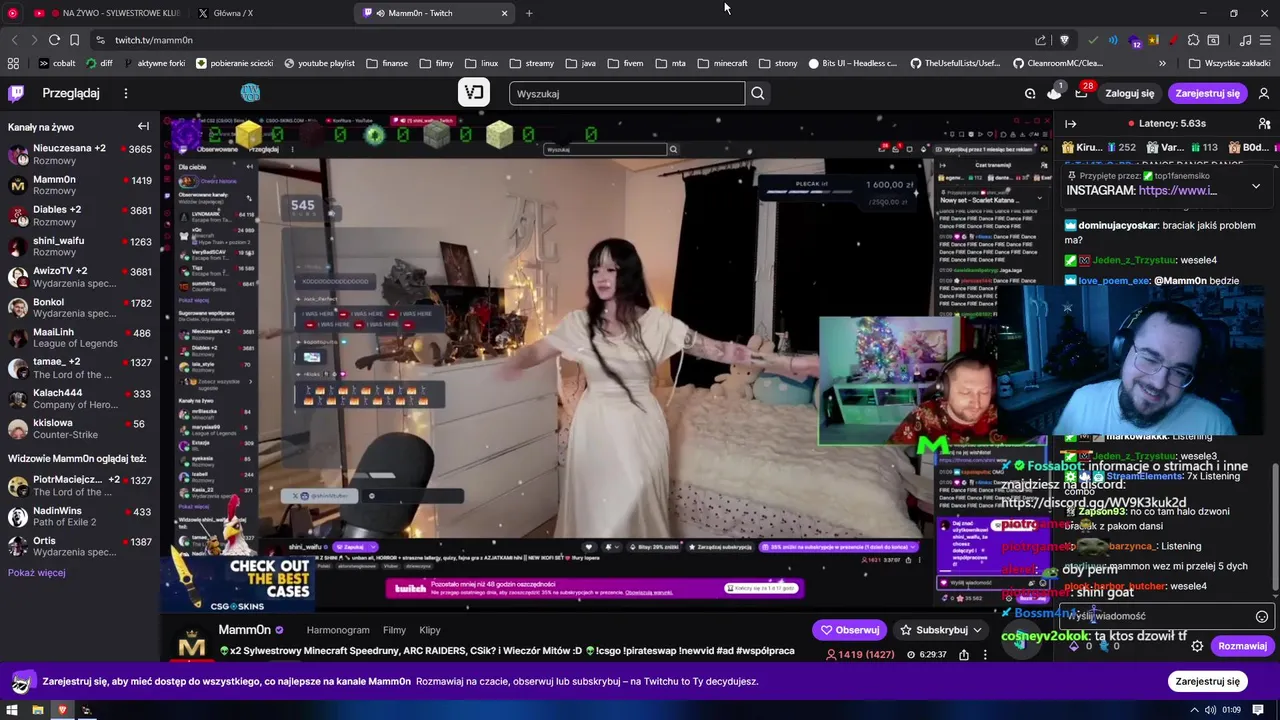The width and height of the screenshot is (1280, 720).
Task: Open the Windows action center icon
Action: [1260, 710]
